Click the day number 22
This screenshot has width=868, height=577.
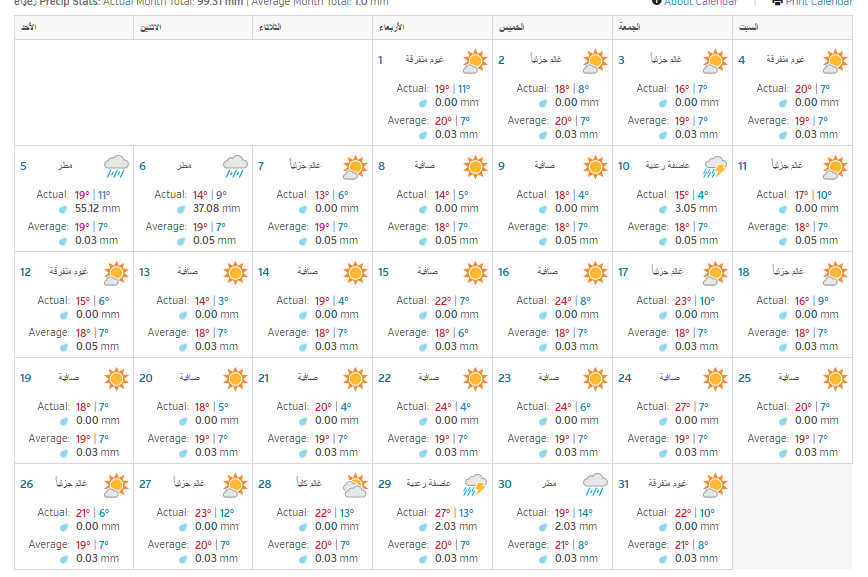pyautogui.click(x=384, y=378)
